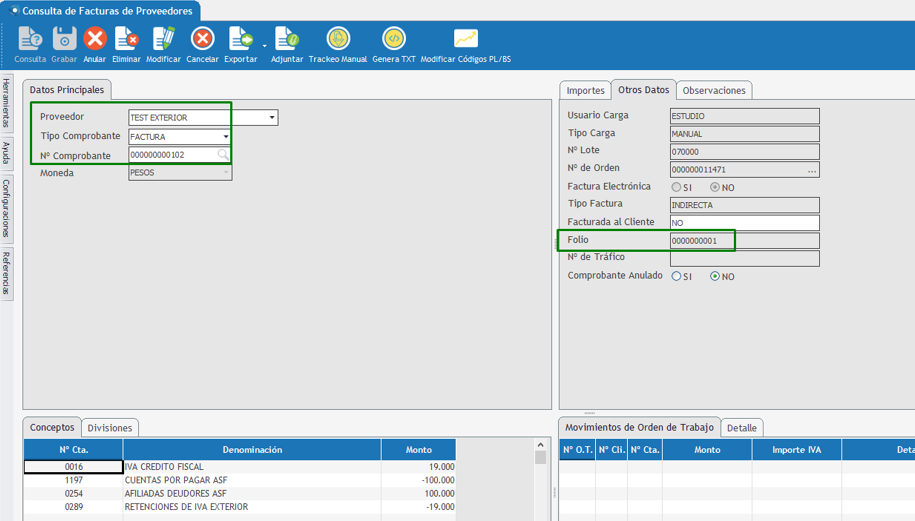This screenshot has height=521, width=915.
Task: Select the Consulta de Facturas de Proveedores window tab
Action: [x=100, y=11]
